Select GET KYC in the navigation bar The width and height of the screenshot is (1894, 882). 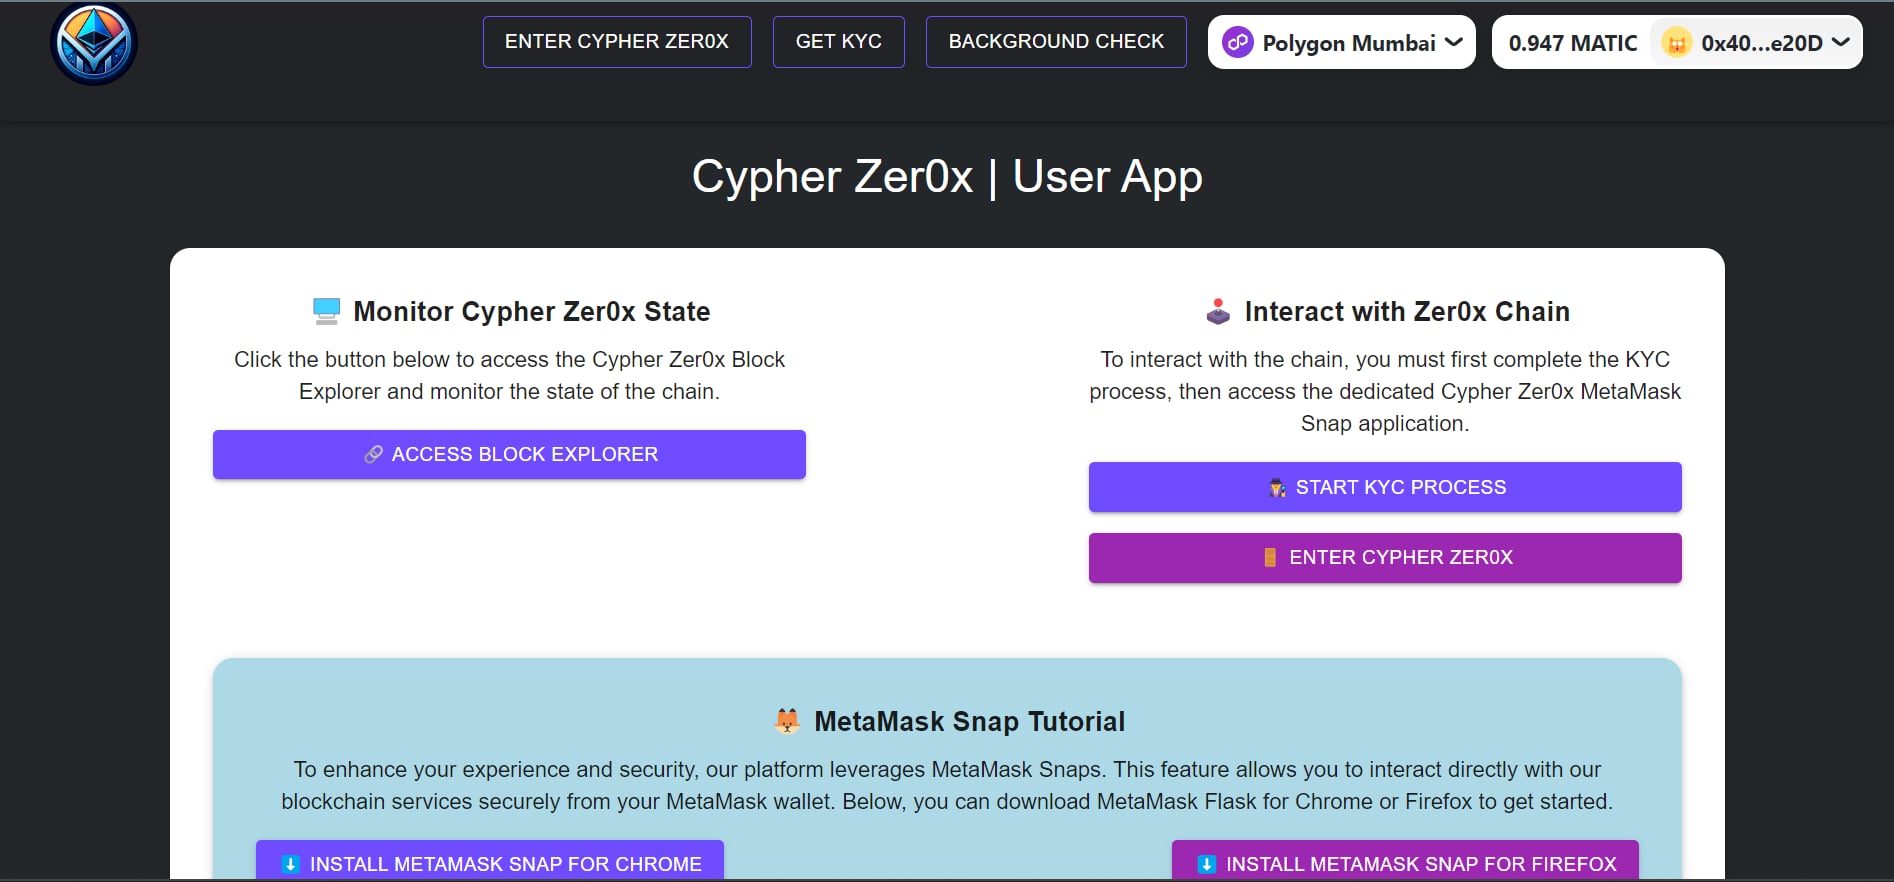pyautogui.click(x=838, y=42)
